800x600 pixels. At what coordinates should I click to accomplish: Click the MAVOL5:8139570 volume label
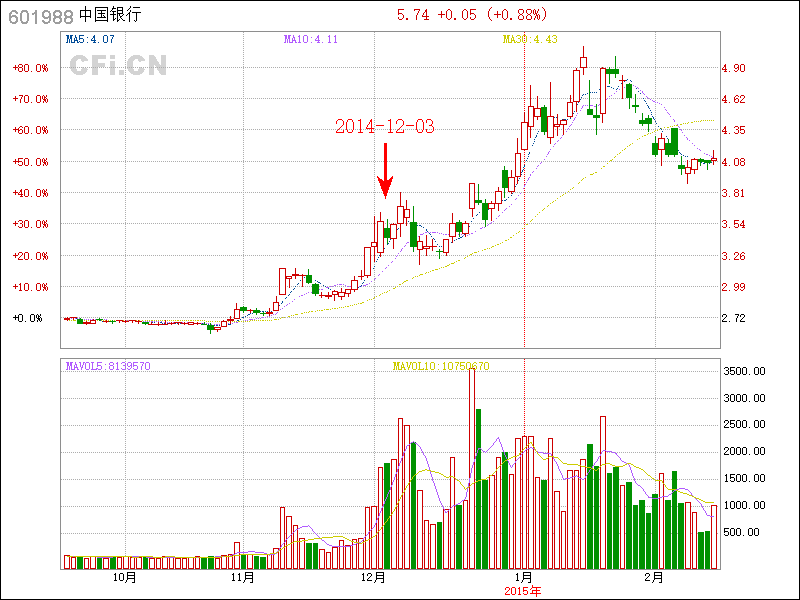click(108, 366)
